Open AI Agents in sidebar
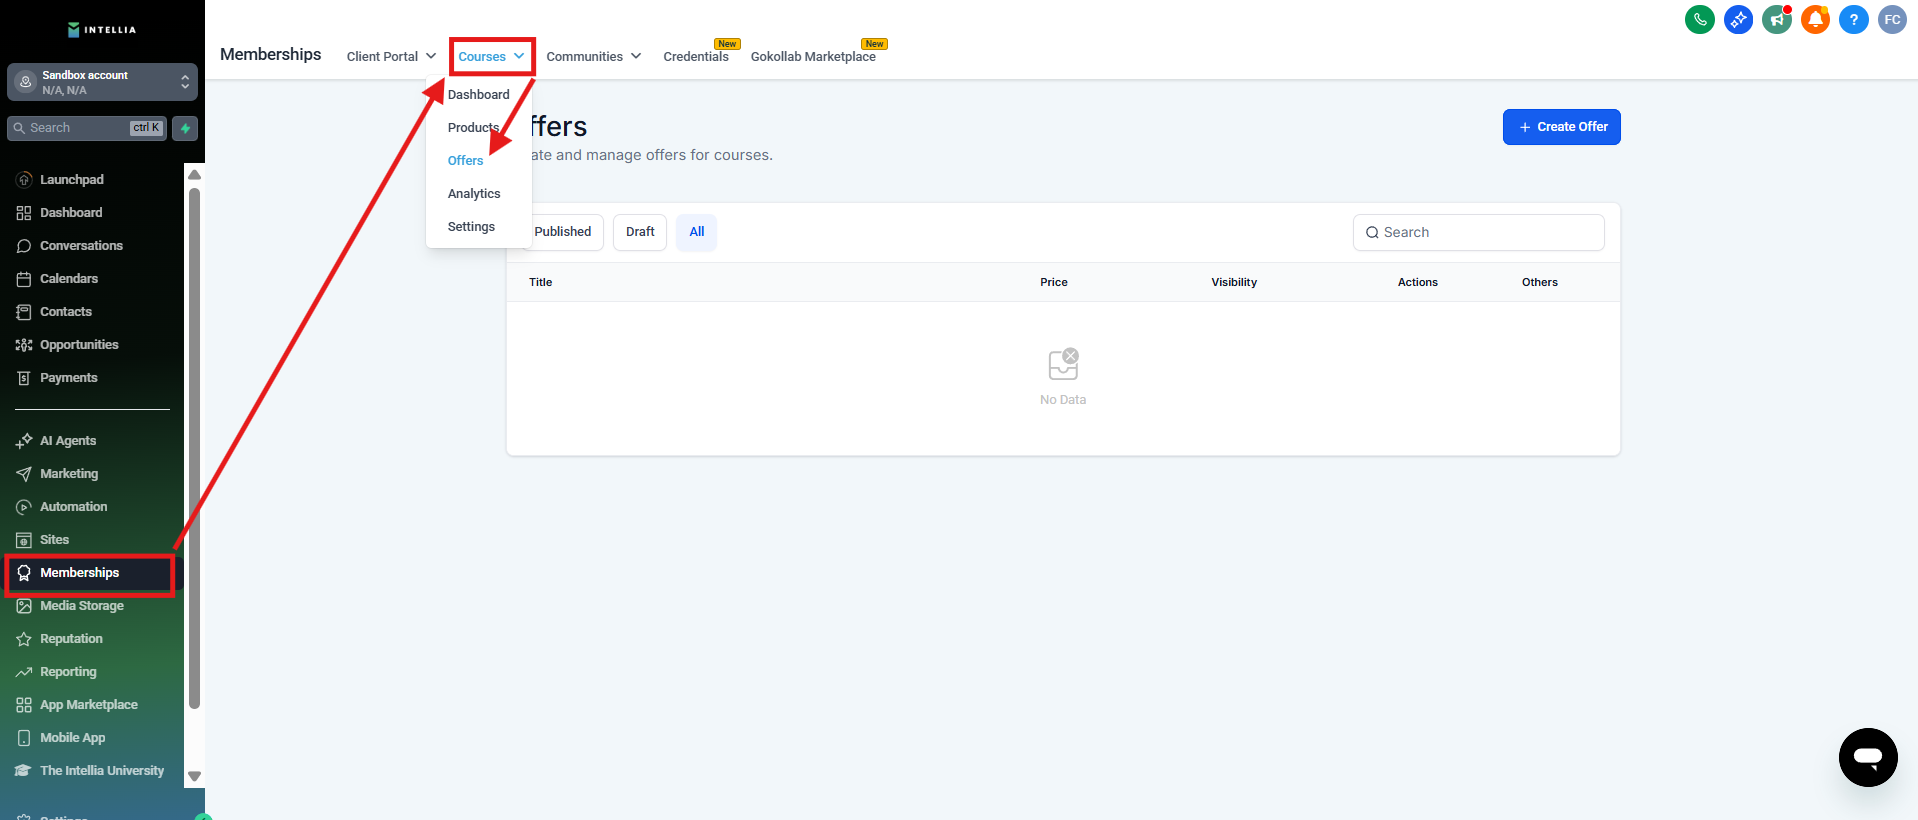The height and width of the screenshot is (820, 1918). point(68,441)
